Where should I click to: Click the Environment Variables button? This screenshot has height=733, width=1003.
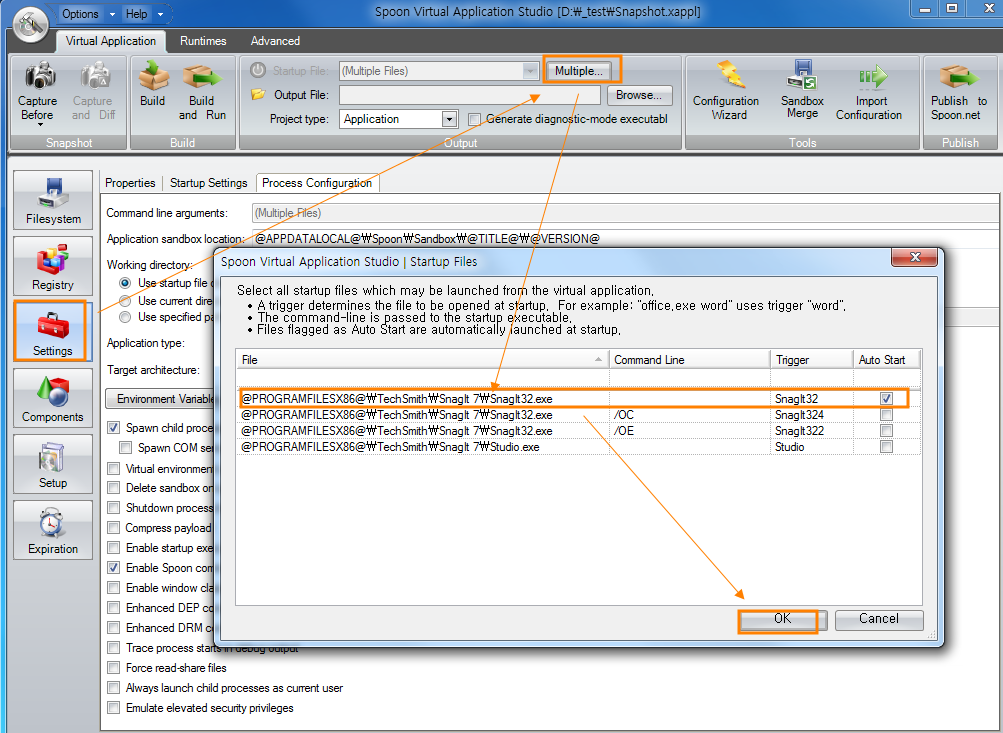[160, 399]
